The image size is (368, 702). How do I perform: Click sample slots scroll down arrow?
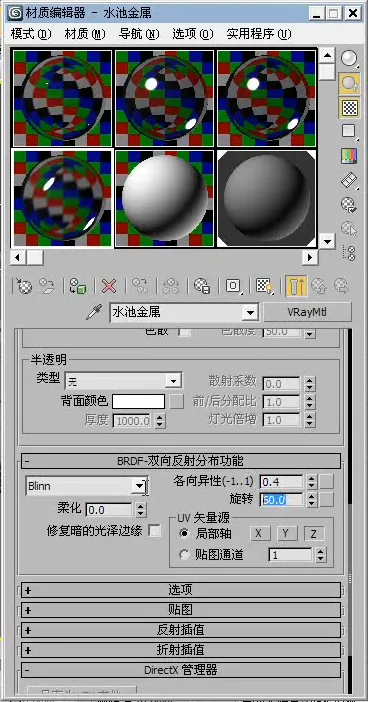pyautogui.click(x=328, y=242)
